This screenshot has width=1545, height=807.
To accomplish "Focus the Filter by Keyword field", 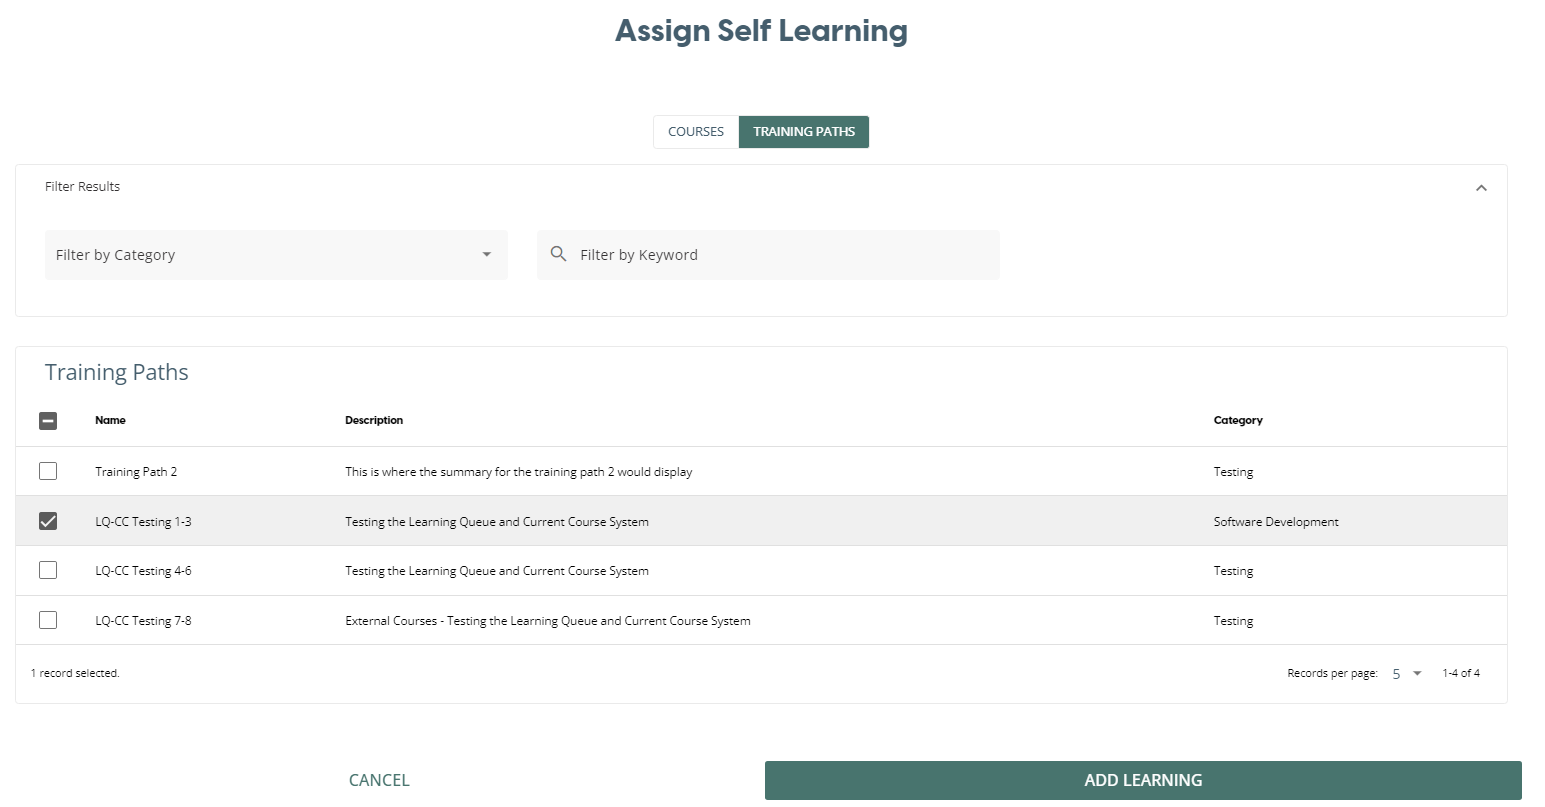I will click(x=780, y=255).
